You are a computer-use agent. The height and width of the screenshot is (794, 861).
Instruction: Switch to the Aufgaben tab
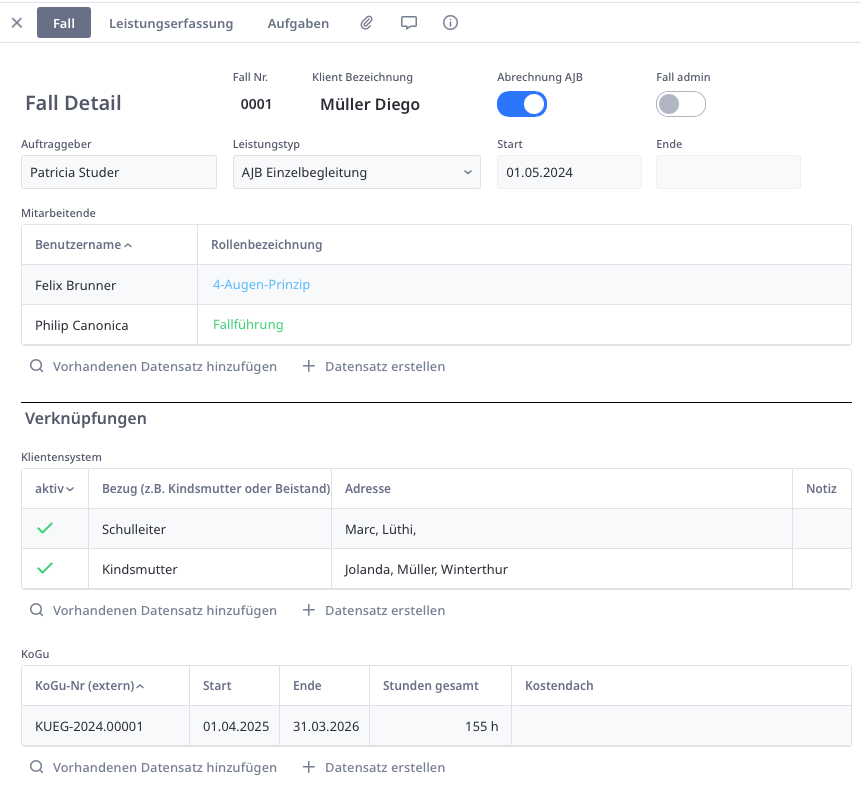pos(298,24)
